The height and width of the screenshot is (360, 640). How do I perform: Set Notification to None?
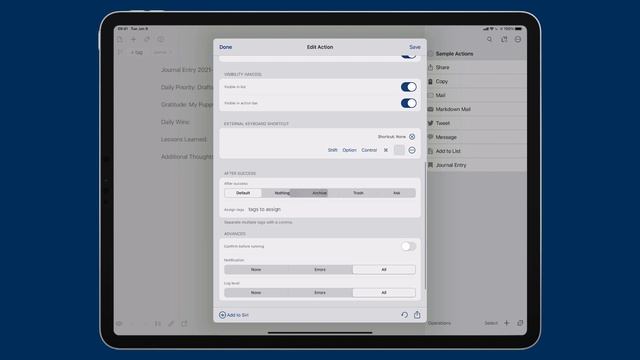(x=256, y=269)
